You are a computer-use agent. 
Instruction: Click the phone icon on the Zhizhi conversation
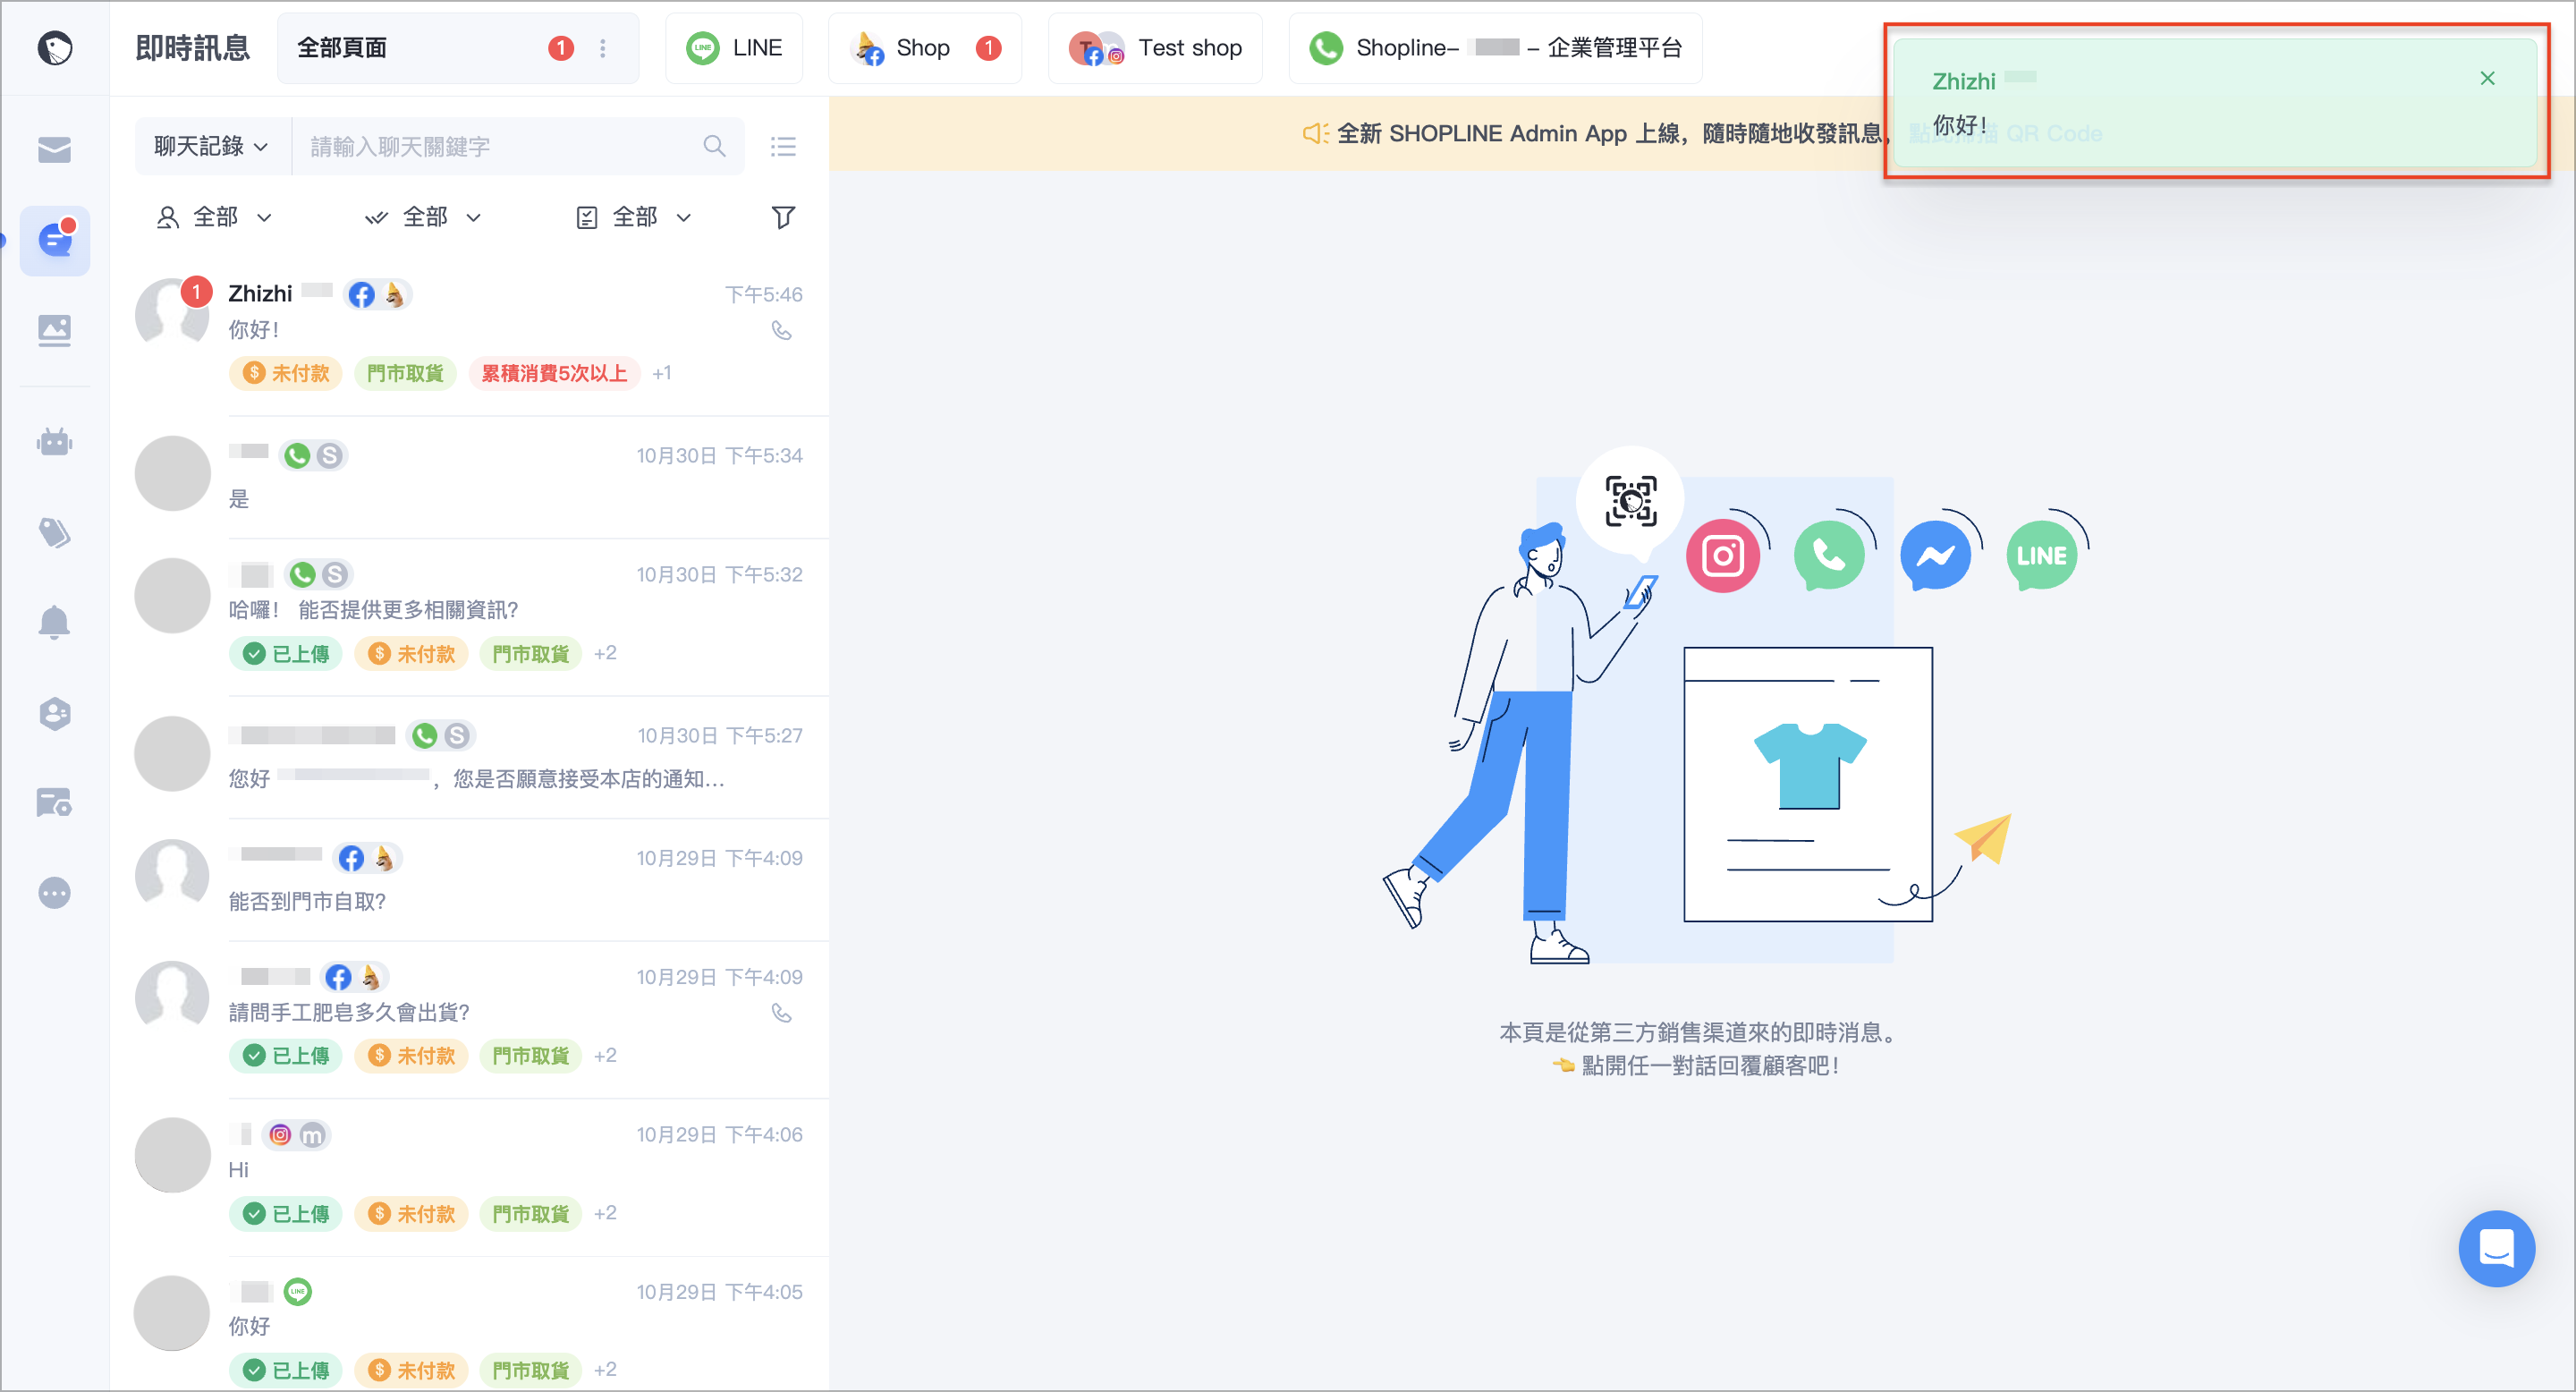(781, 330)
